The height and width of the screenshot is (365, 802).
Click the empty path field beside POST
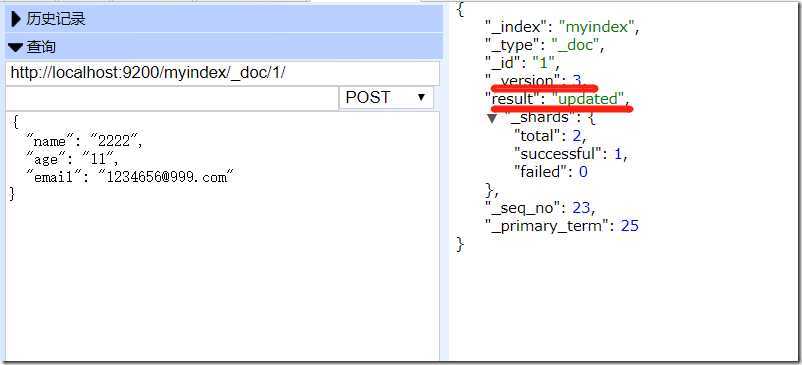[x=172, y=97]
